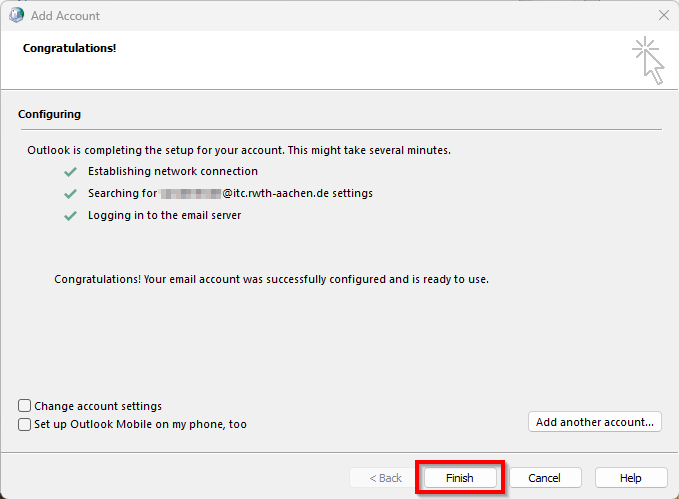Click Add another account button
The height and width of the screenshot is (499, 679).
click(x=595, y=422)
